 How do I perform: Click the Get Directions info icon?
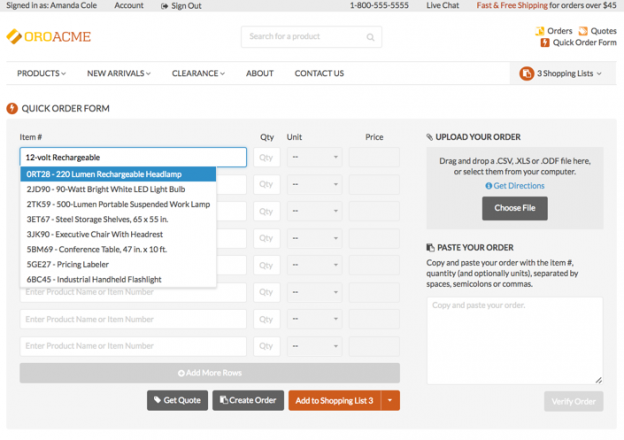click(x=488, y=186)
